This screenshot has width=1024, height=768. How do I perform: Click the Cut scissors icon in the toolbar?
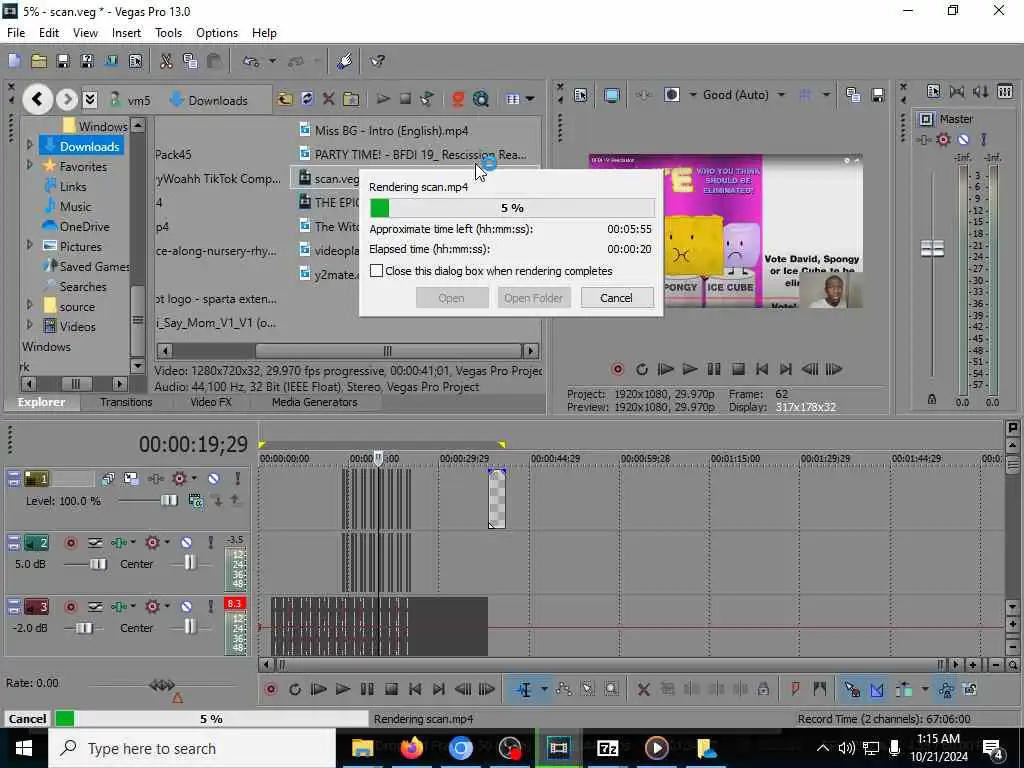166,61
